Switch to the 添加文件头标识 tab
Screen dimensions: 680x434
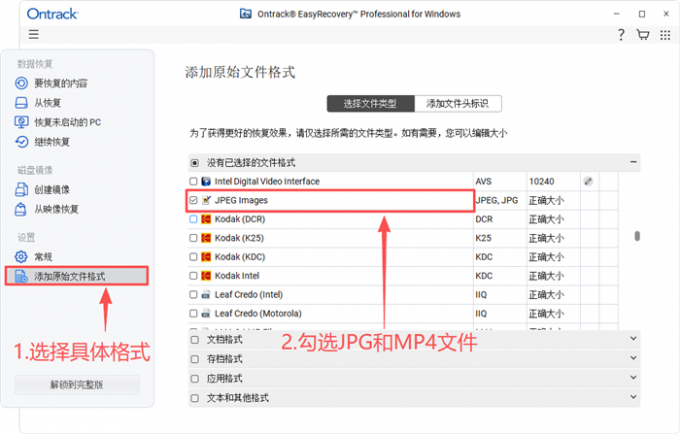458,104
